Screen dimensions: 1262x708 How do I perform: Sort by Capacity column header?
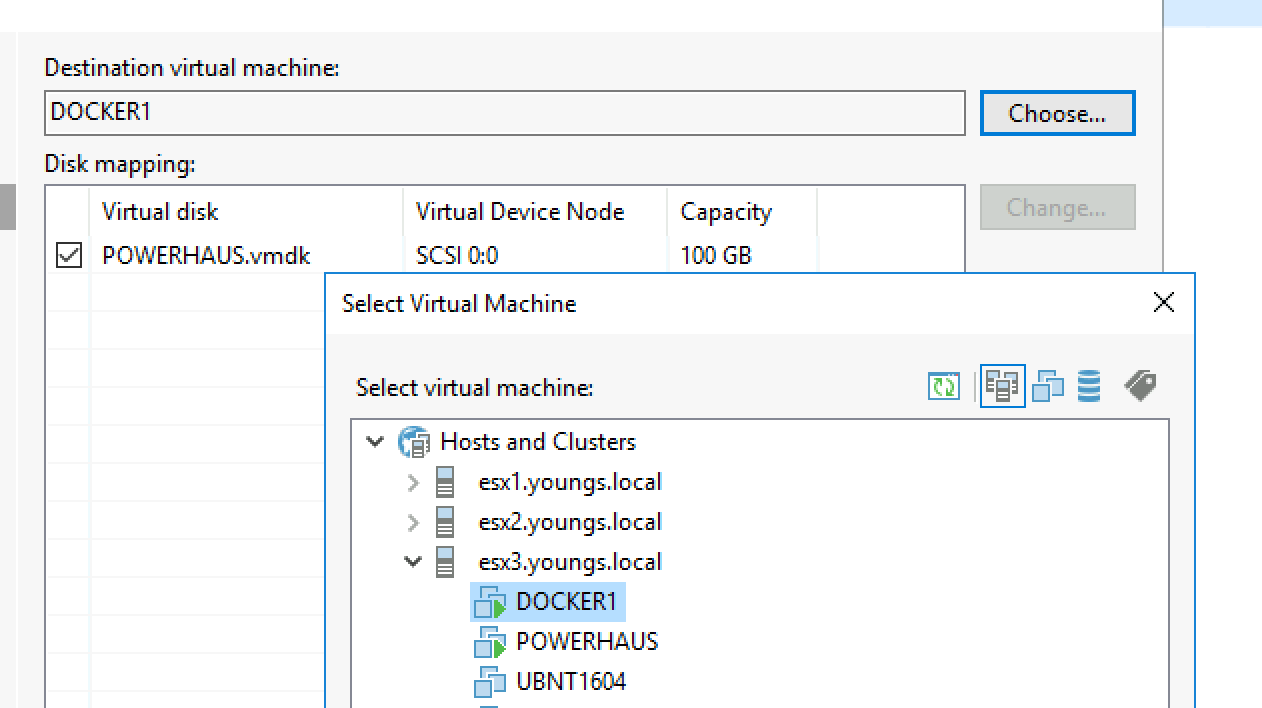(742, 212)
